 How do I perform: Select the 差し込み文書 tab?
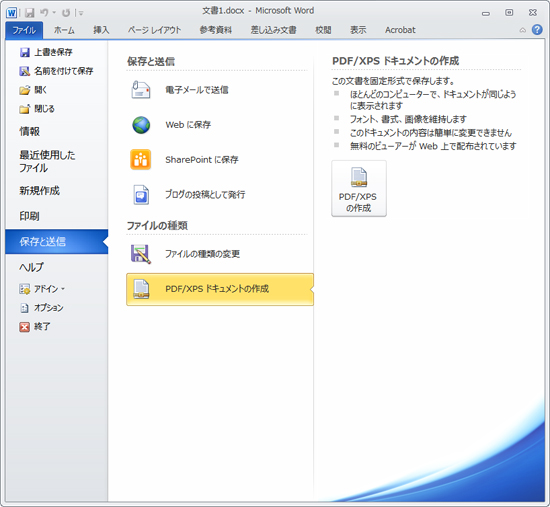pos(273,30)
